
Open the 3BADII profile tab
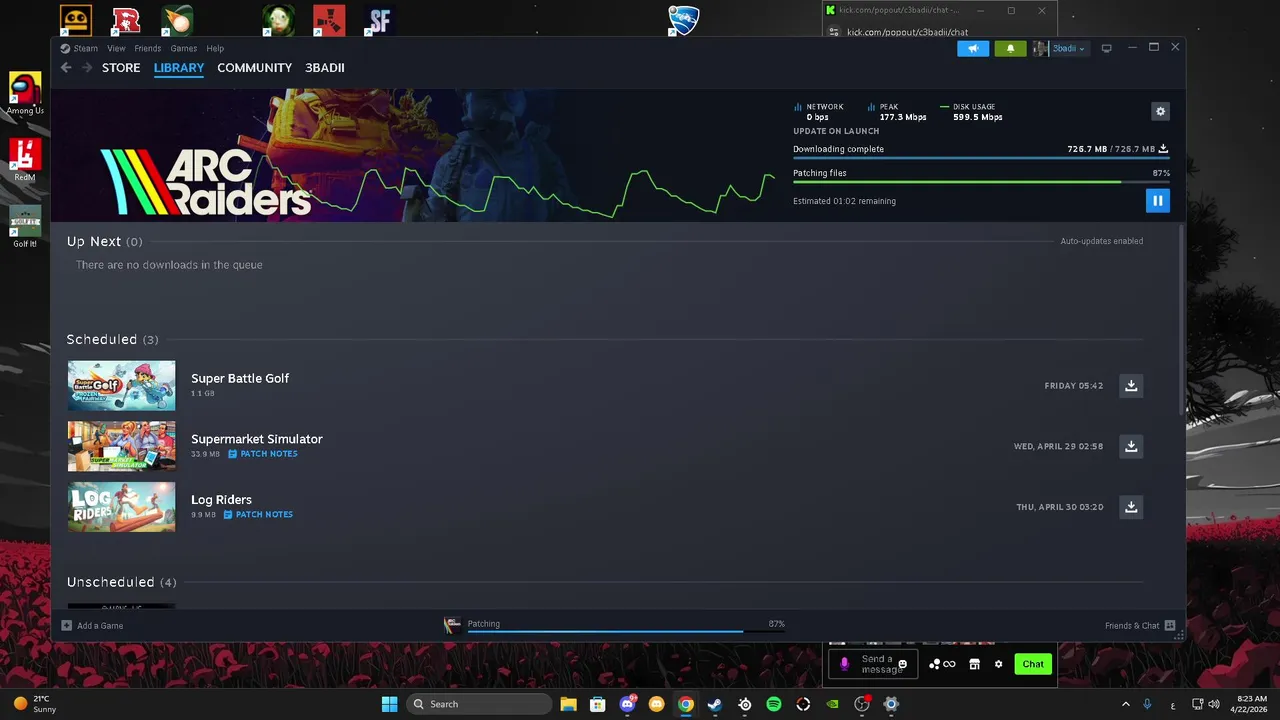325,67
